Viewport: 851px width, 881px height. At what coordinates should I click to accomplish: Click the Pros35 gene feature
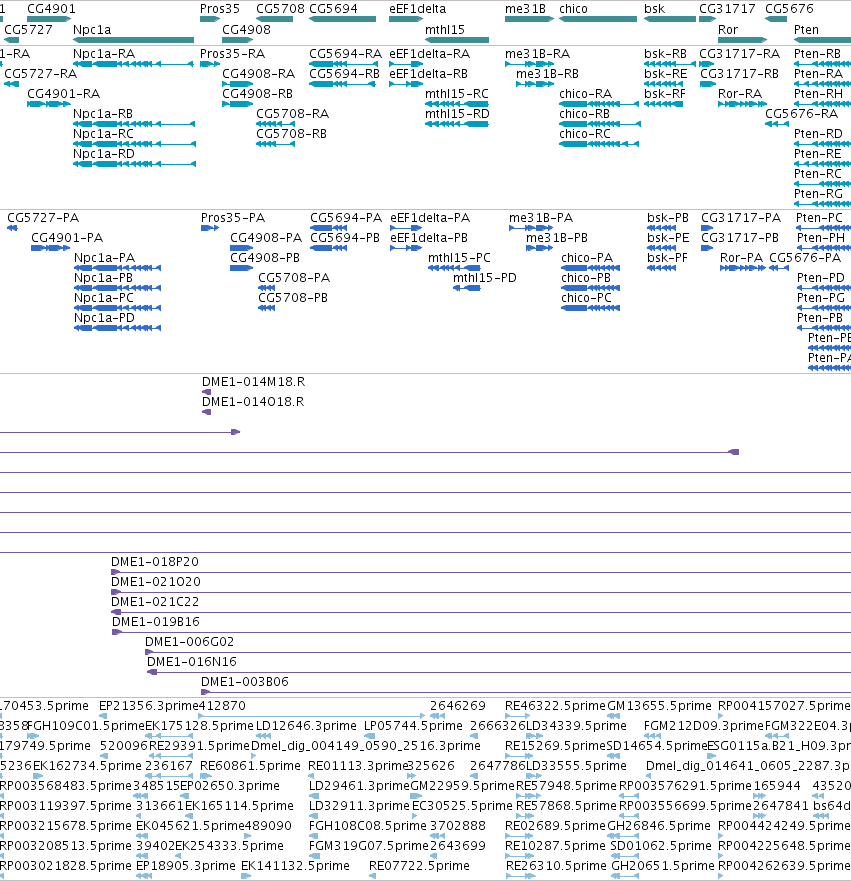(x=210, y=19)
